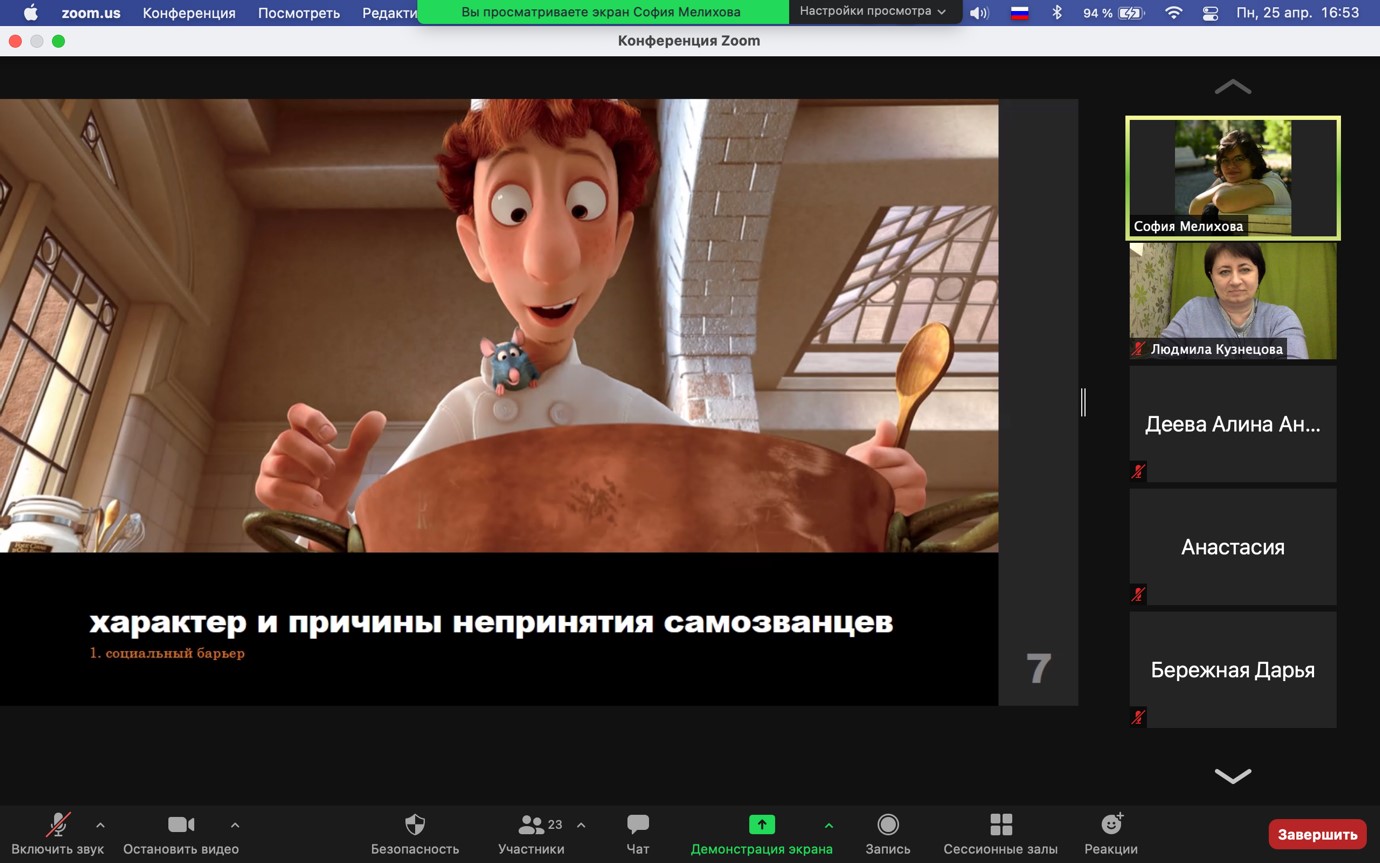
Task: Open Настройки просмотра dropdown
Action: pos(873,12)
